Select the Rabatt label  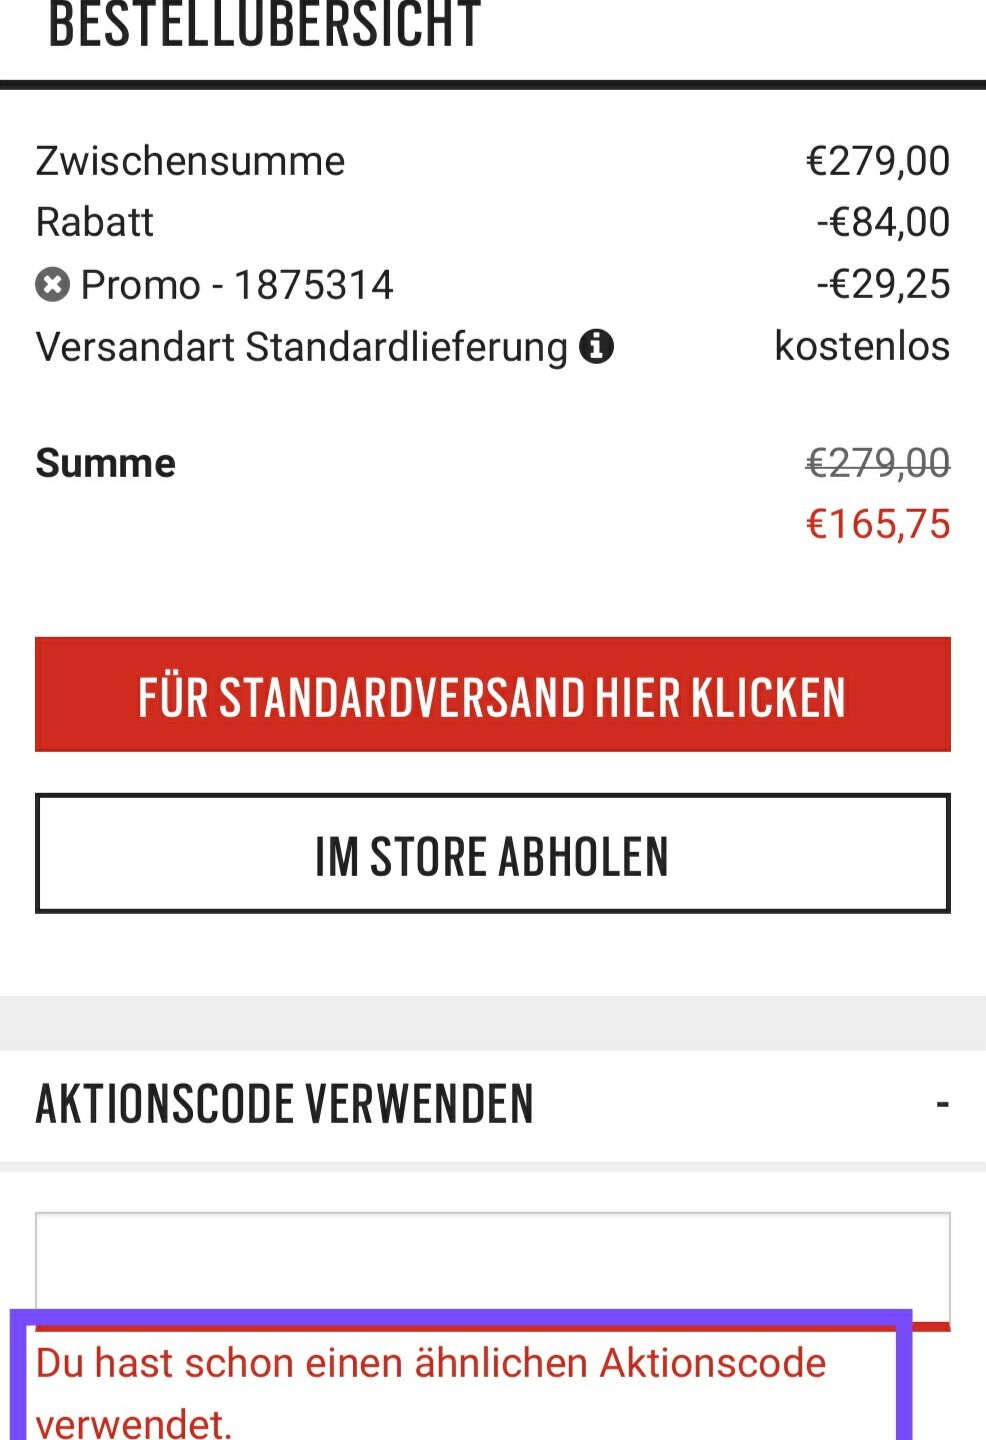(x=95, y=222)
